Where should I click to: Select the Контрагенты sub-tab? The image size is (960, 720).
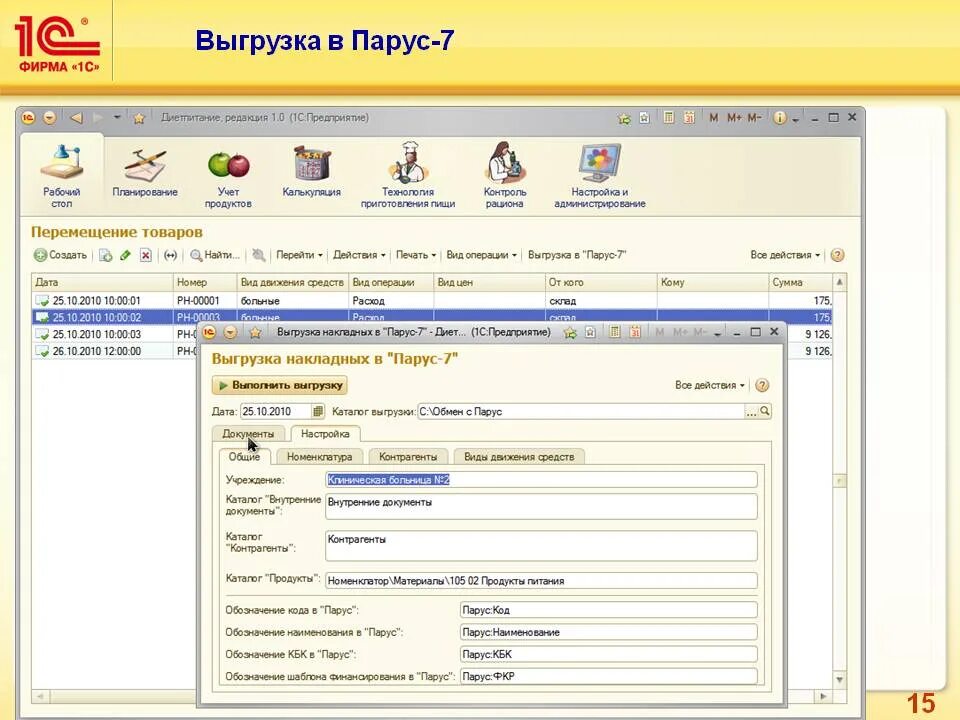pos(408,457)
